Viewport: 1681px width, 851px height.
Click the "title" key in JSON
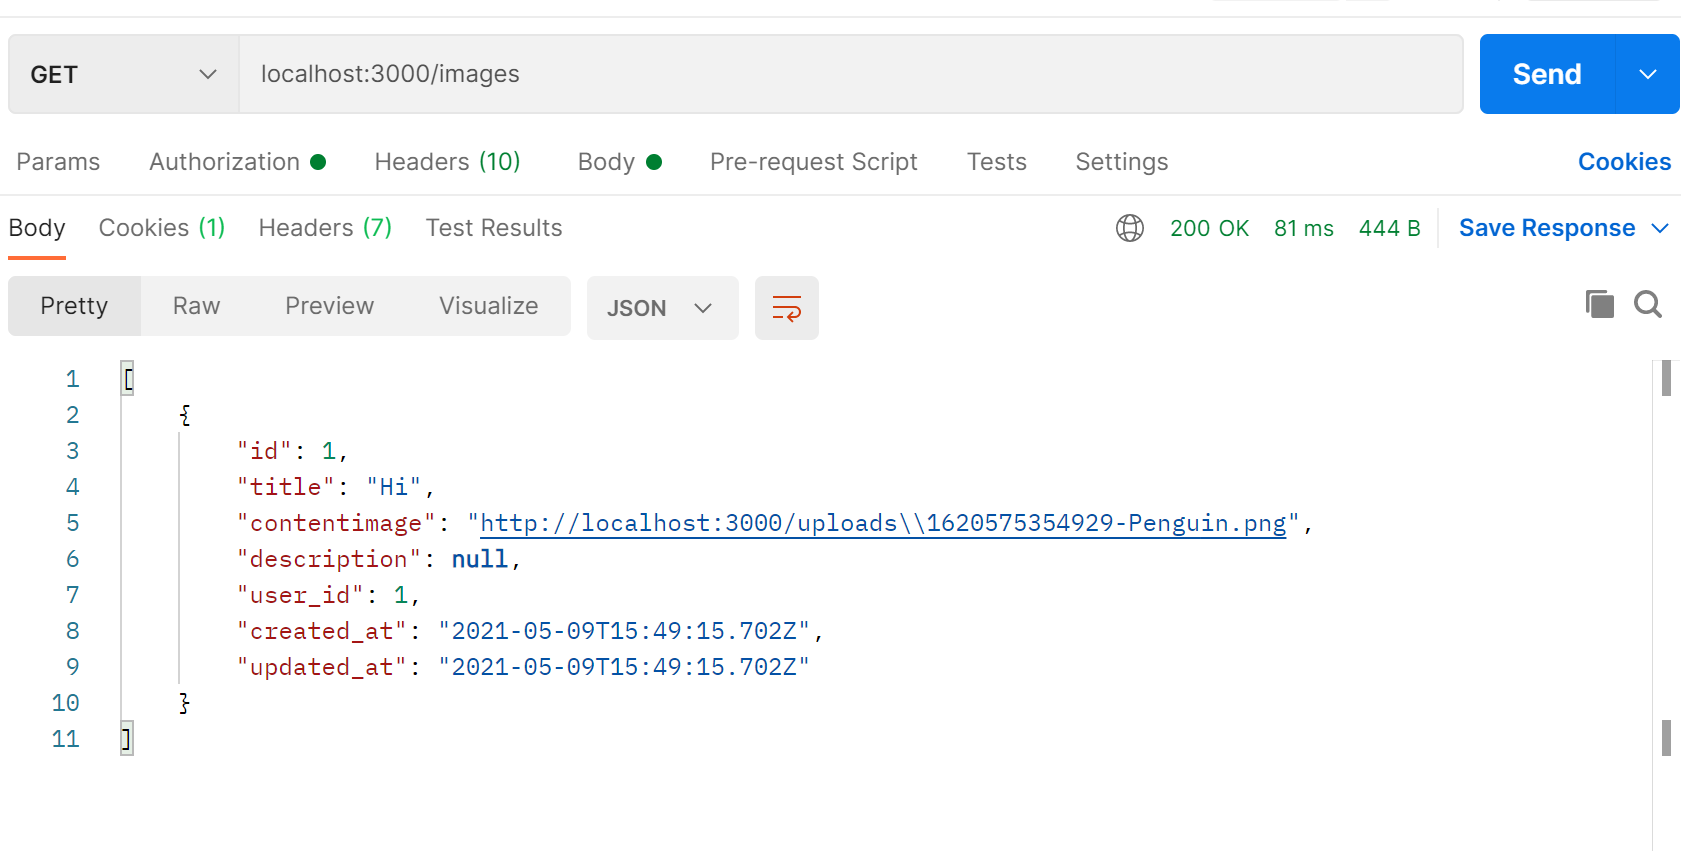(285, 487)
